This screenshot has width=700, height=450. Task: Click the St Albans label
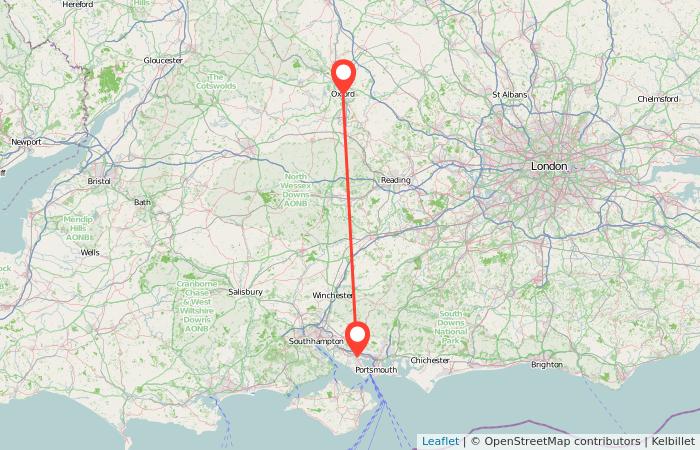[509, 95]
